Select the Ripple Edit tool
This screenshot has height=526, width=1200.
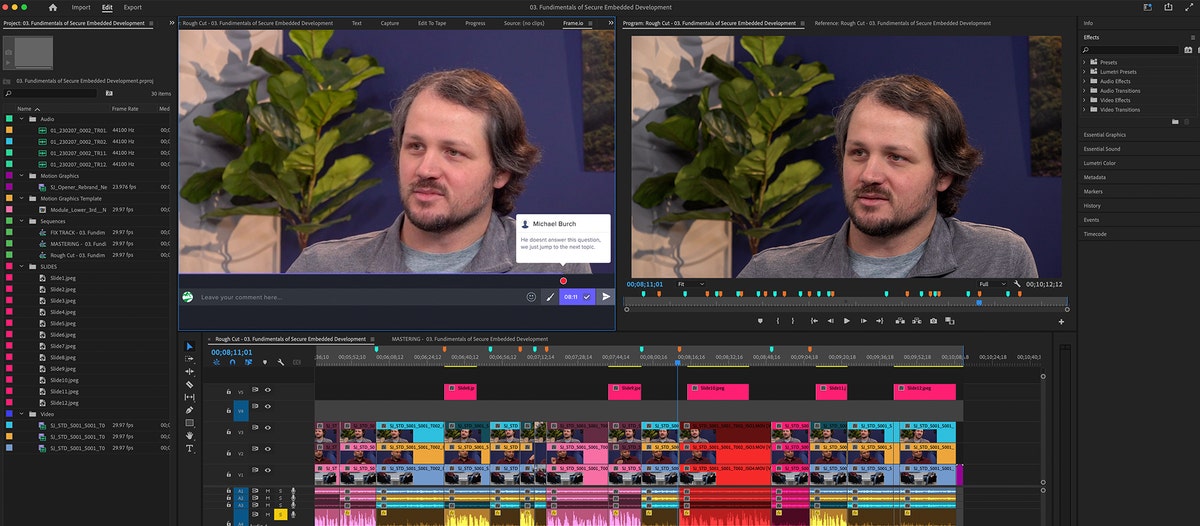(190, 372)
